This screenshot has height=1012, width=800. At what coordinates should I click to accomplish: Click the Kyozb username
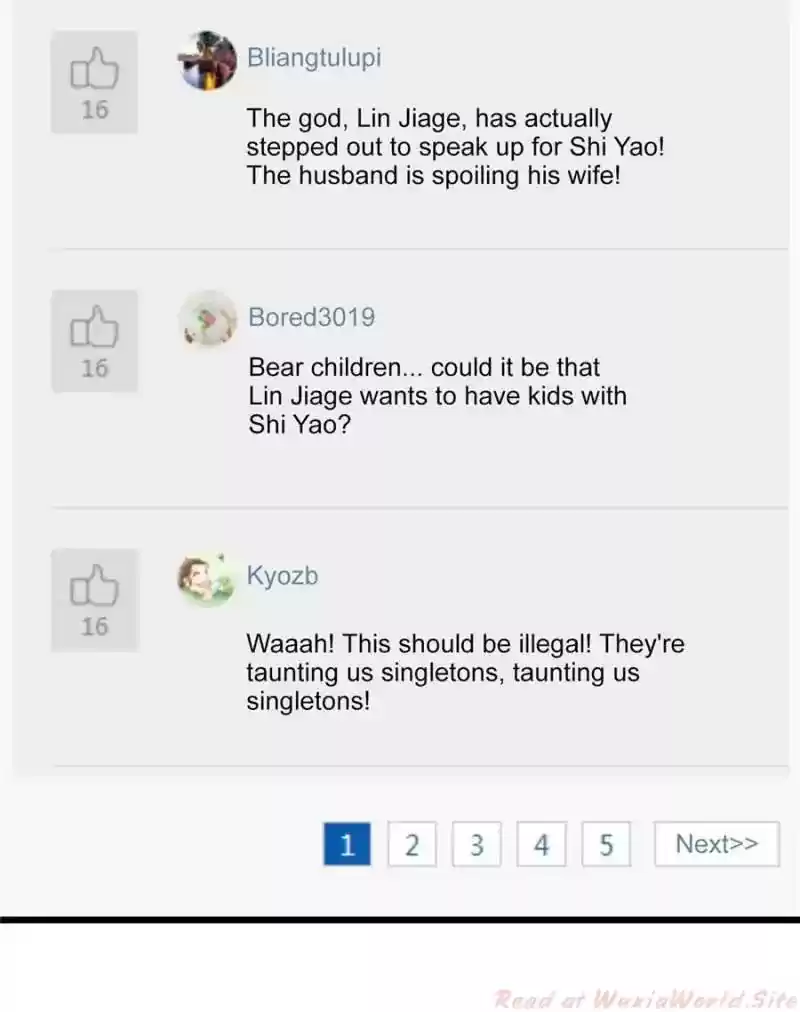(282, 576)
